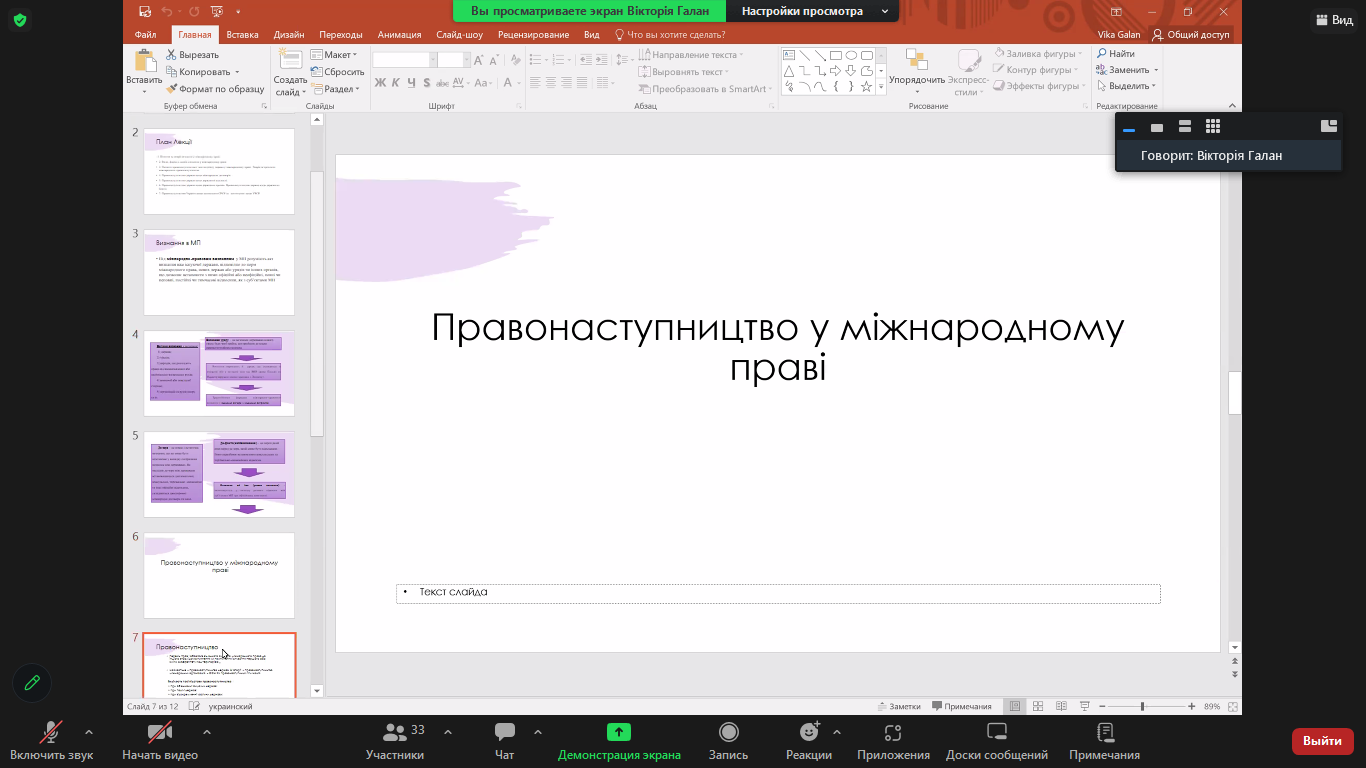Select slide 4 thumbnail in sidebar
Image resolution: width=1366 pixels, height=768 pixels.
click(x=218, y=372)
